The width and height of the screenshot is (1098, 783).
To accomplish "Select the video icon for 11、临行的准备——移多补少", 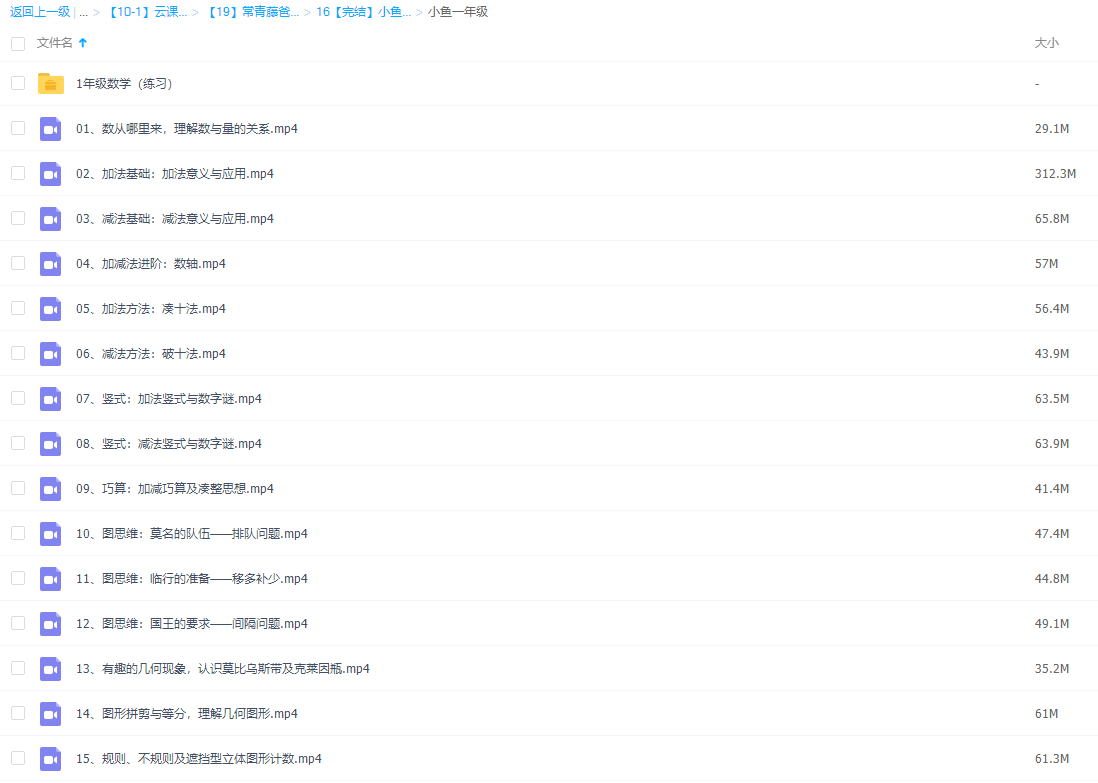I will [x=50, y=578].
